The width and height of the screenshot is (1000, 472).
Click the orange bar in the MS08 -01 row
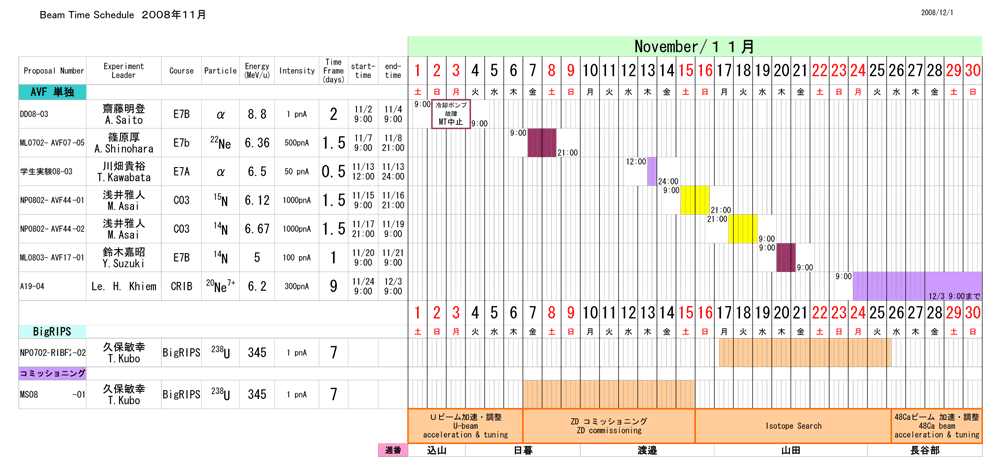608,394
